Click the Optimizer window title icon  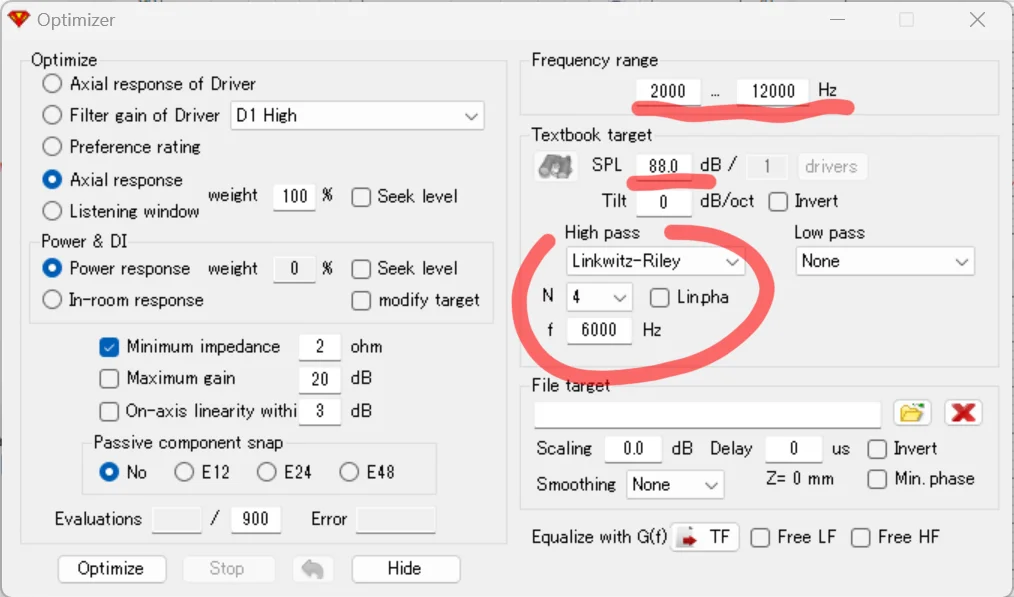click(19, 19)
